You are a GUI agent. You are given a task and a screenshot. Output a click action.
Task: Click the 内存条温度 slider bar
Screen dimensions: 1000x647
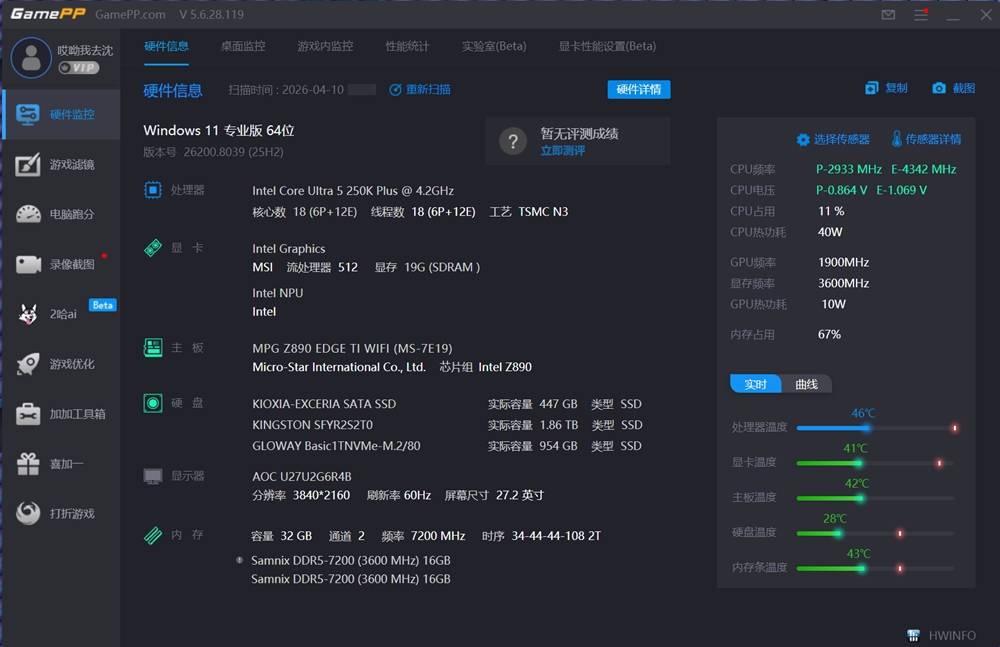coord(876,569)
